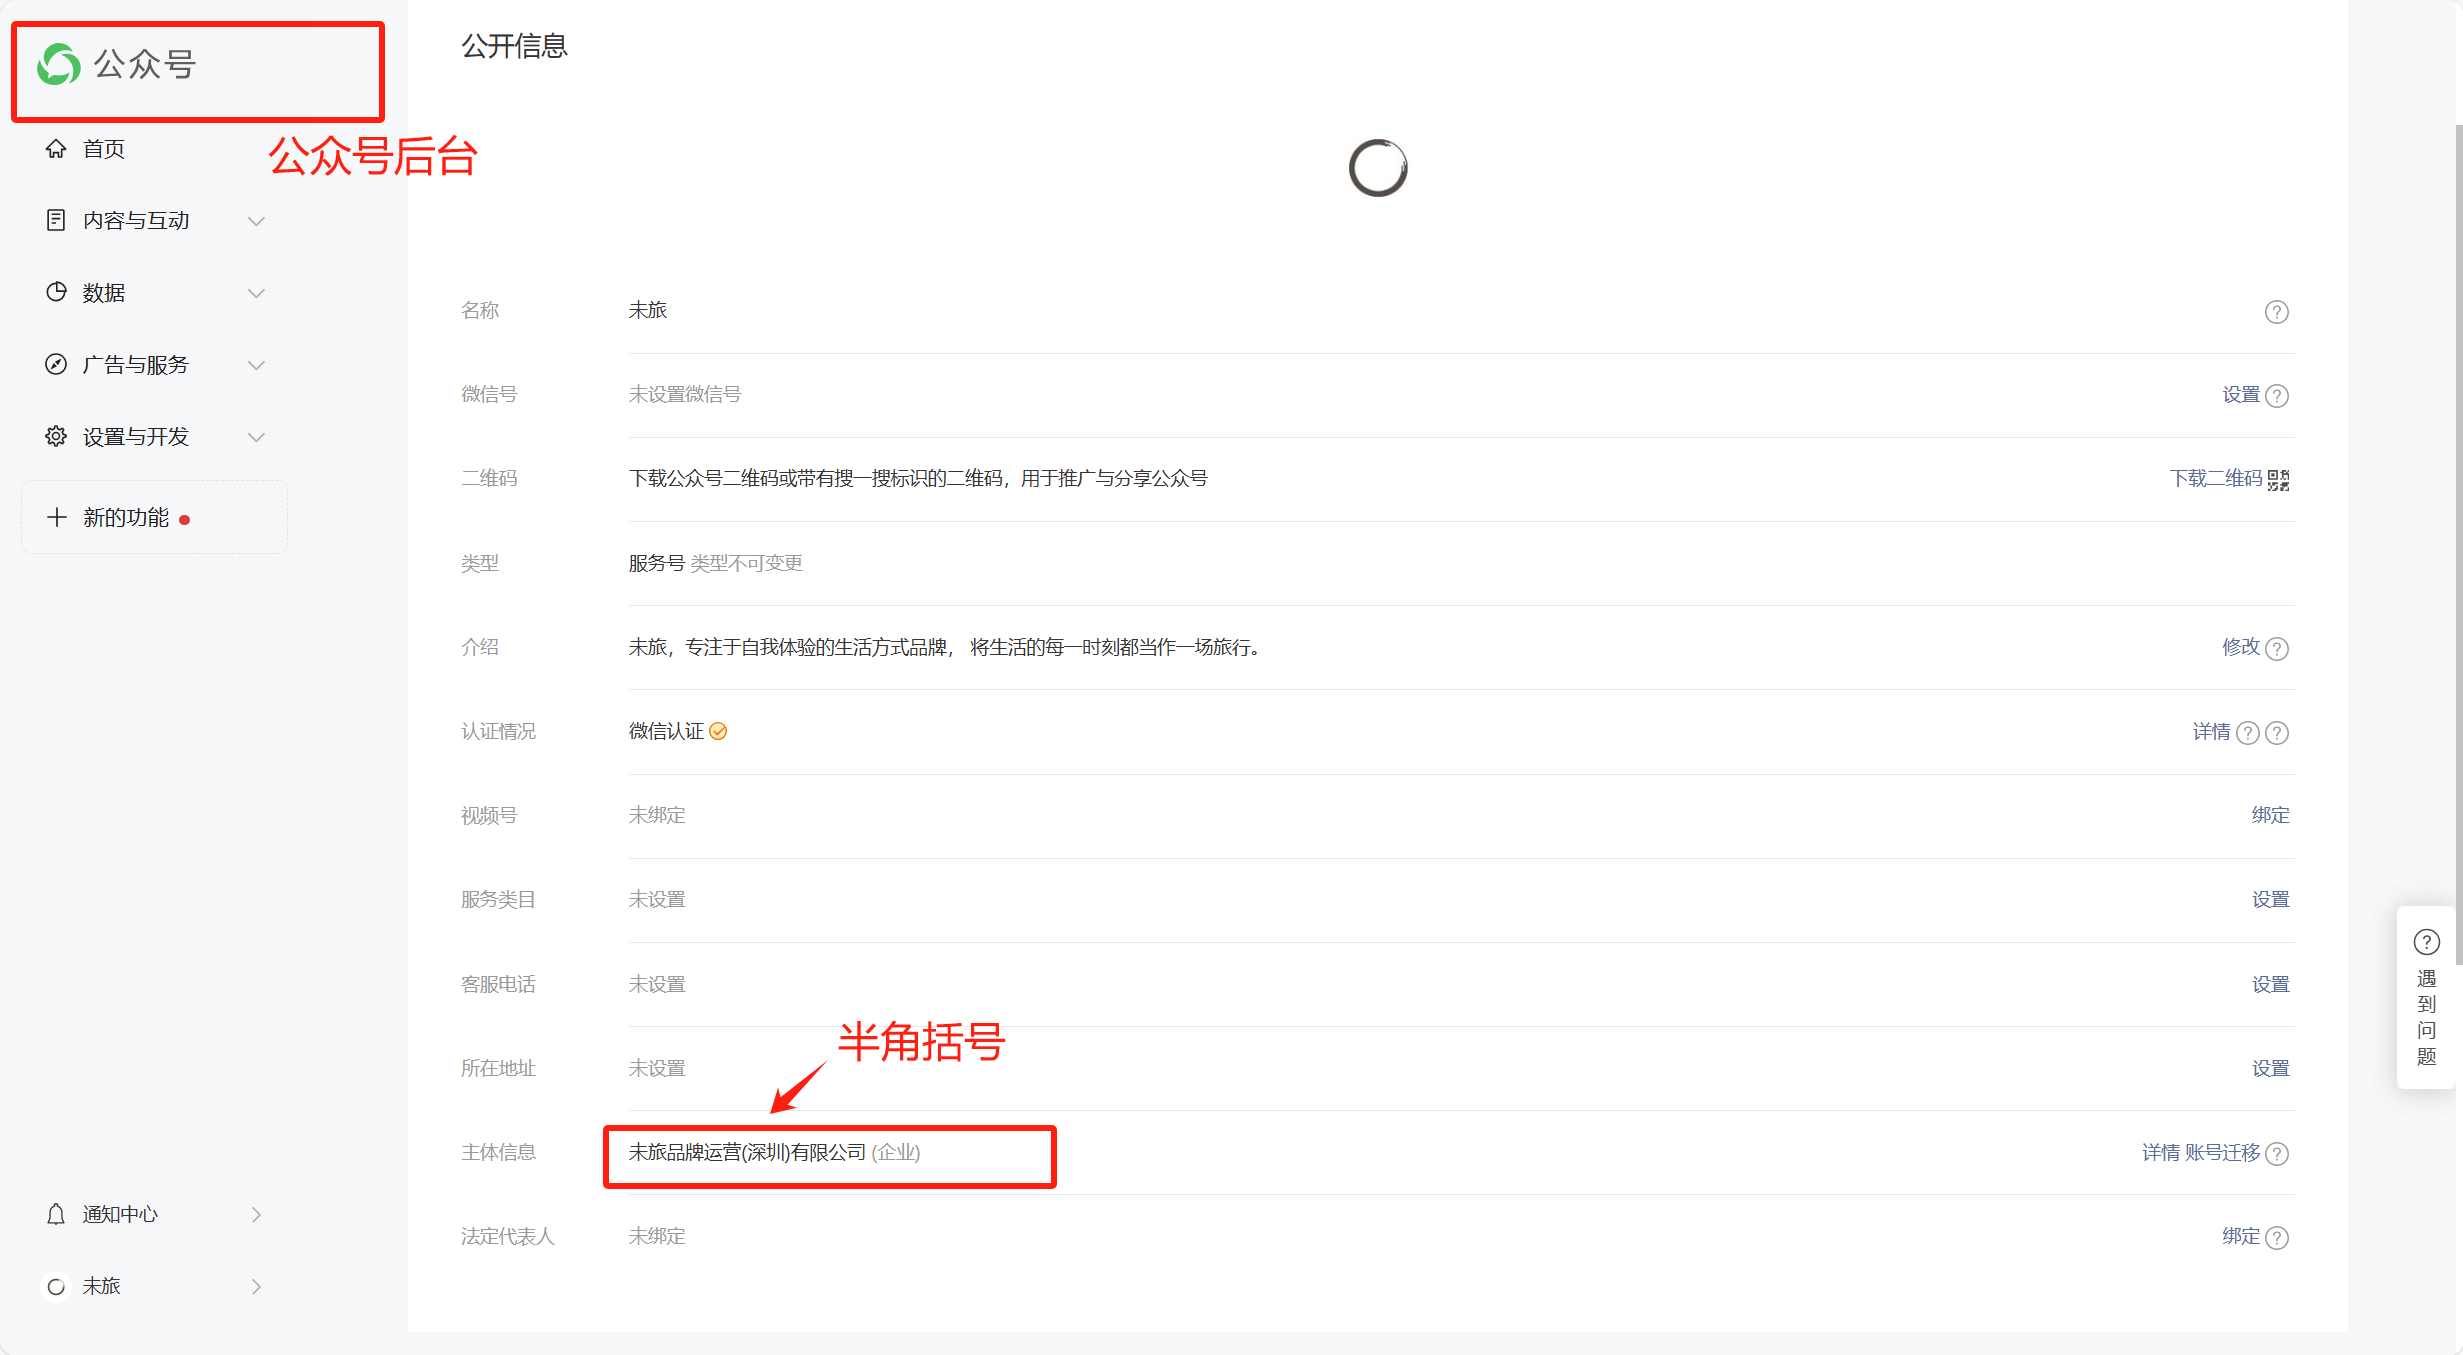Open the 未旅 account menu arrow
The height and width of the screenshot is (1355, 2463).
256,1286
